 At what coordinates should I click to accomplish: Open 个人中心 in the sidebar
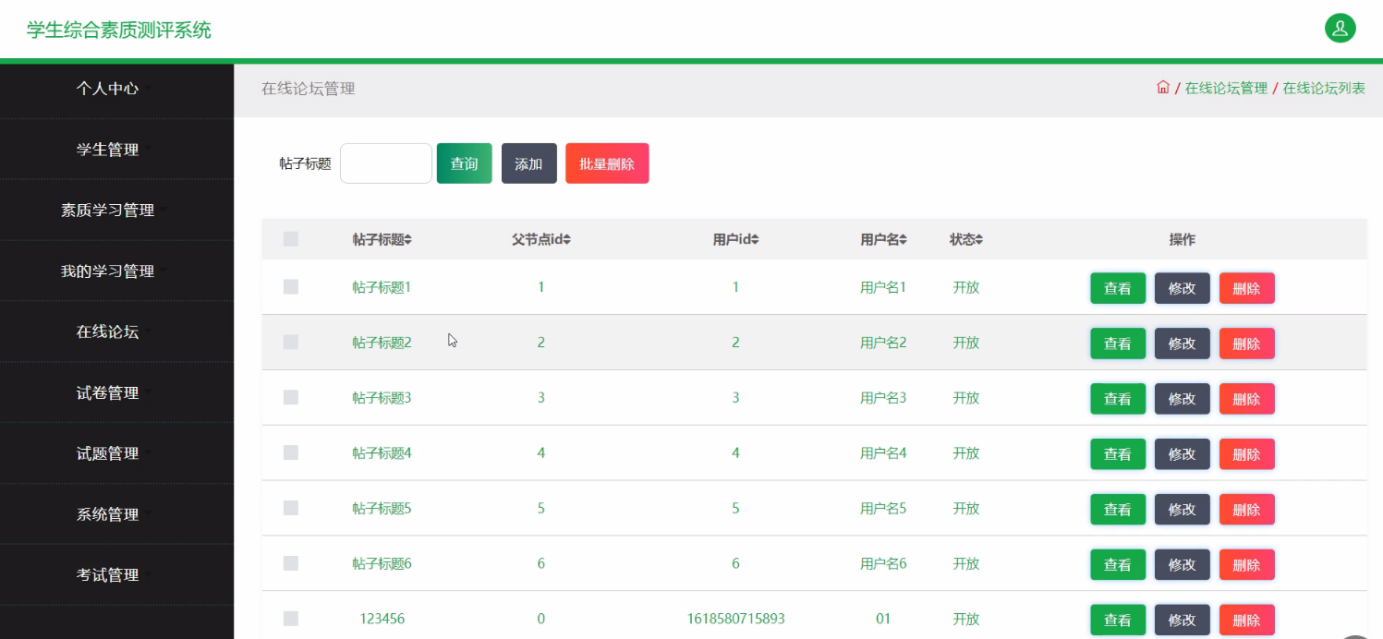click(x=108, y=88)
